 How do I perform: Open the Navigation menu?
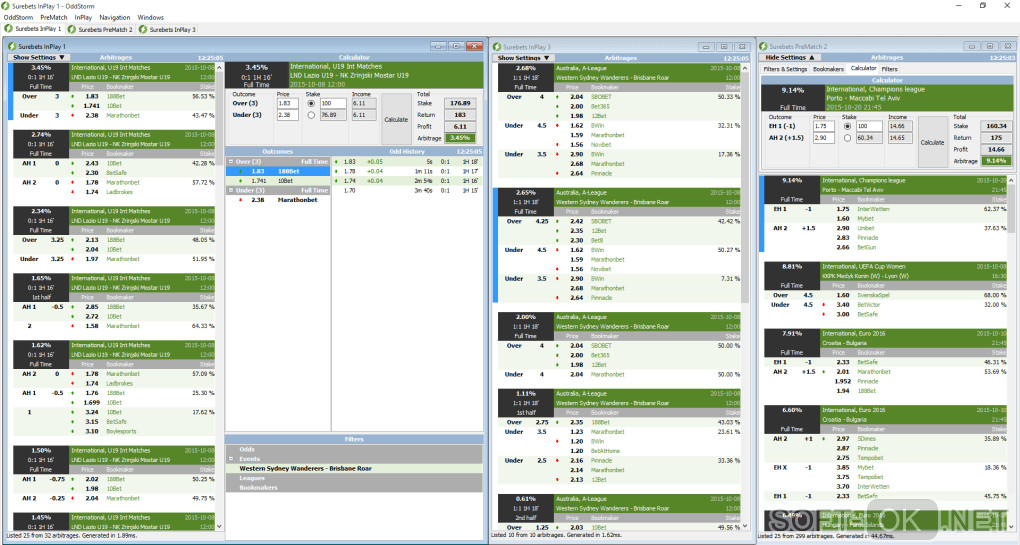click(x=114, y=18)
